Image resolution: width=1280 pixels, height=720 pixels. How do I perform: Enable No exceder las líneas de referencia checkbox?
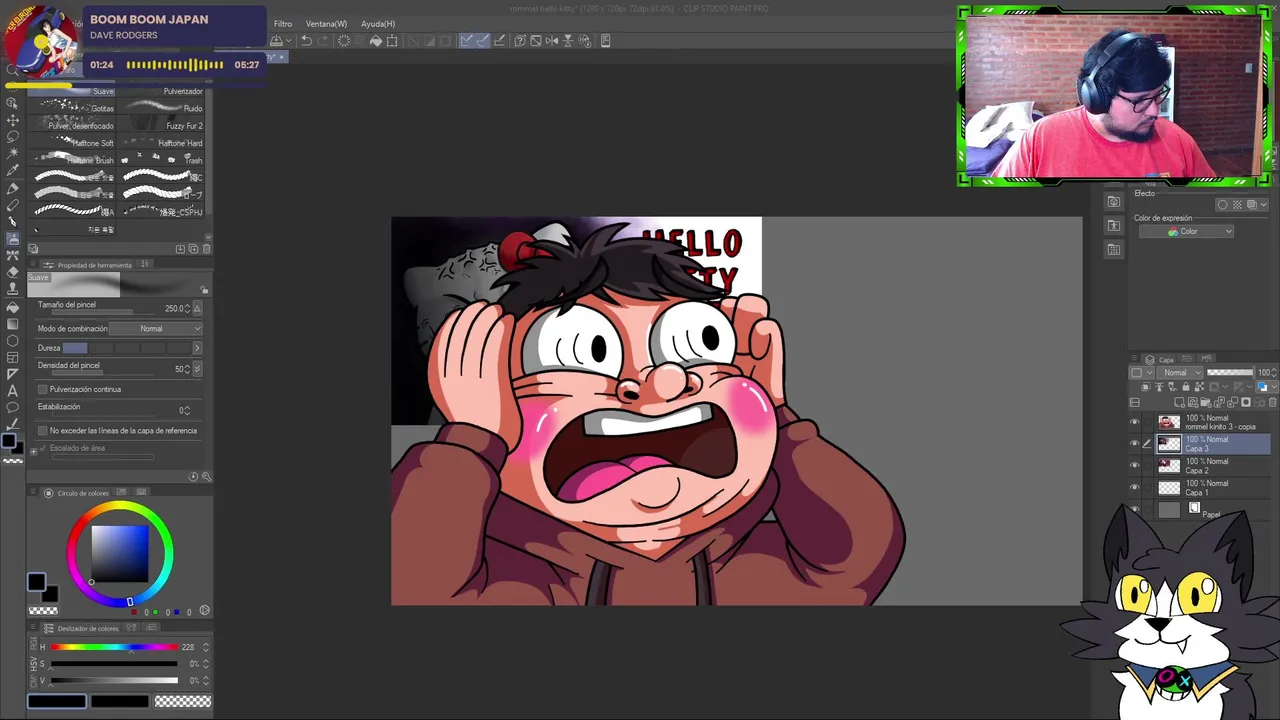click(x=42, y=431)
